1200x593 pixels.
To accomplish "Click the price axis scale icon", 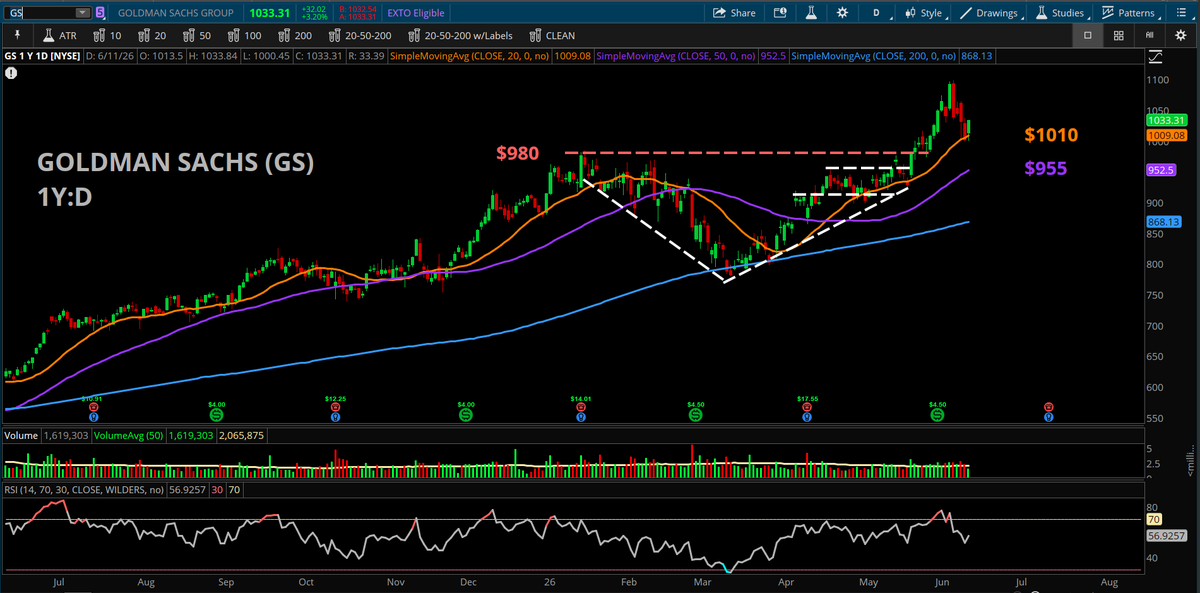I will click(1155, 56).
